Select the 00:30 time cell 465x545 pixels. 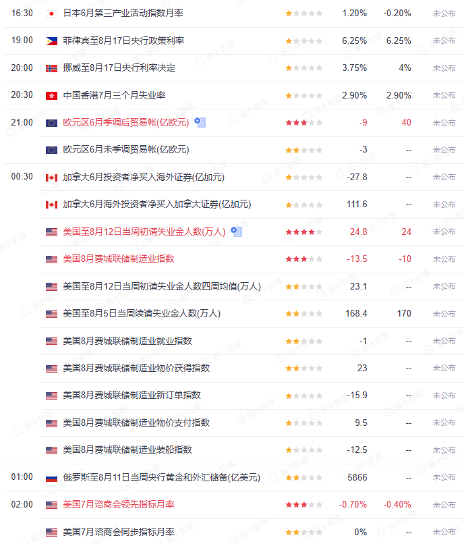click(x=22, y=177)
